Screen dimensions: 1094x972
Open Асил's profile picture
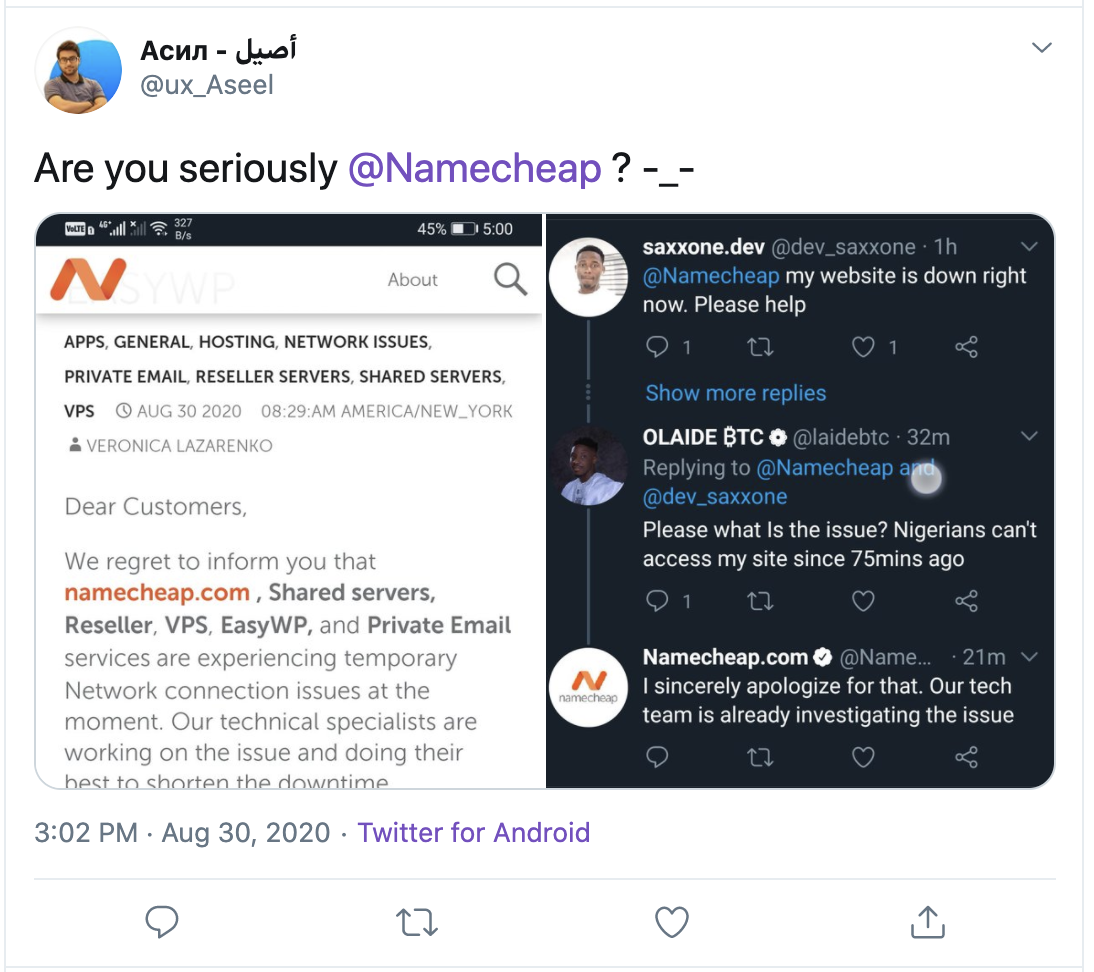pos(78,70)
